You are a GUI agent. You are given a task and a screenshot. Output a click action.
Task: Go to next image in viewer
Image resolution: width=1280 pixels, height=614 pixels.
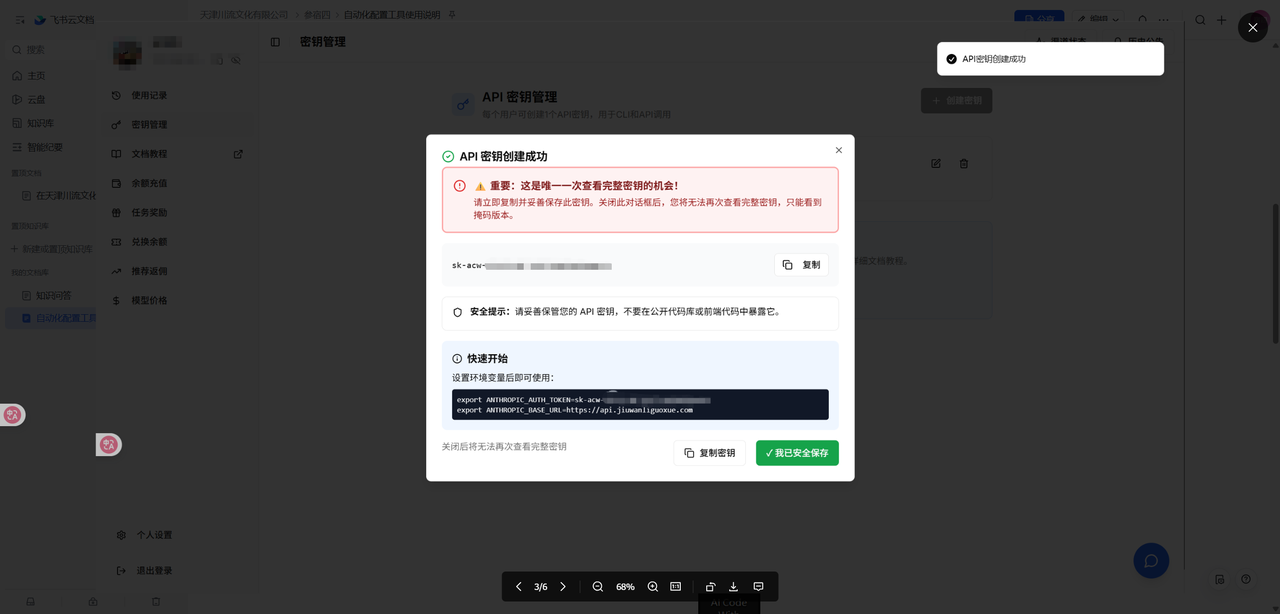tap(563, 587)
